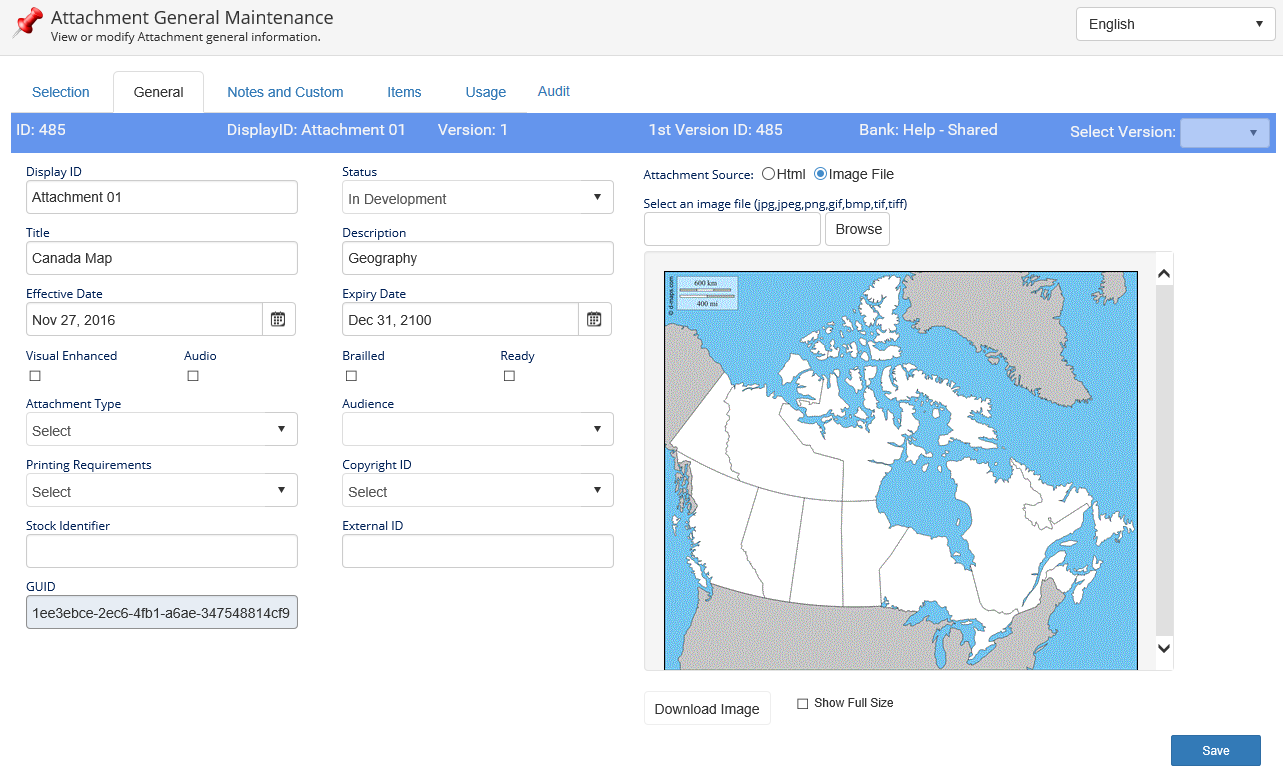Click the image preview vertical scrollbar track
The image size is (1283, 774).
[x=1164, y=460]
